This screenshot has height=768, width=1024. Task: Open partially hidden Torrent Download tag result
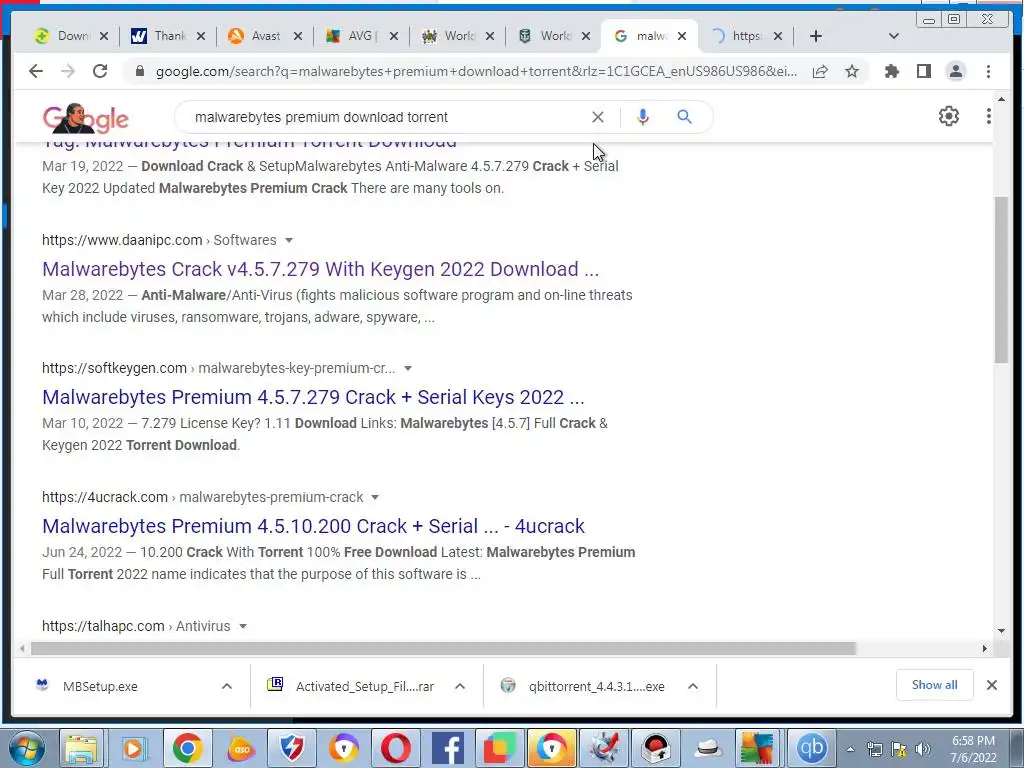pos(249,143)
